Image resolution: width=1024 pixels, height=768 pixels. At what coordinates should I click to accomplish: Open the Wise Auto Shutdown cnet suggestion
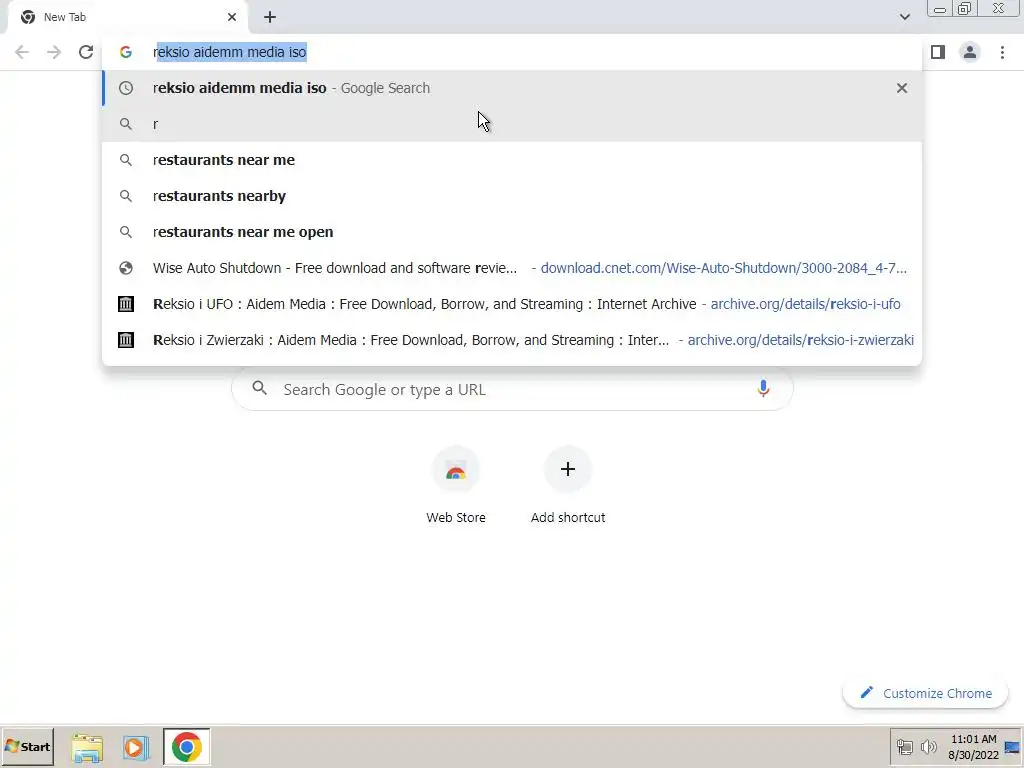click(x=512, y=268)
